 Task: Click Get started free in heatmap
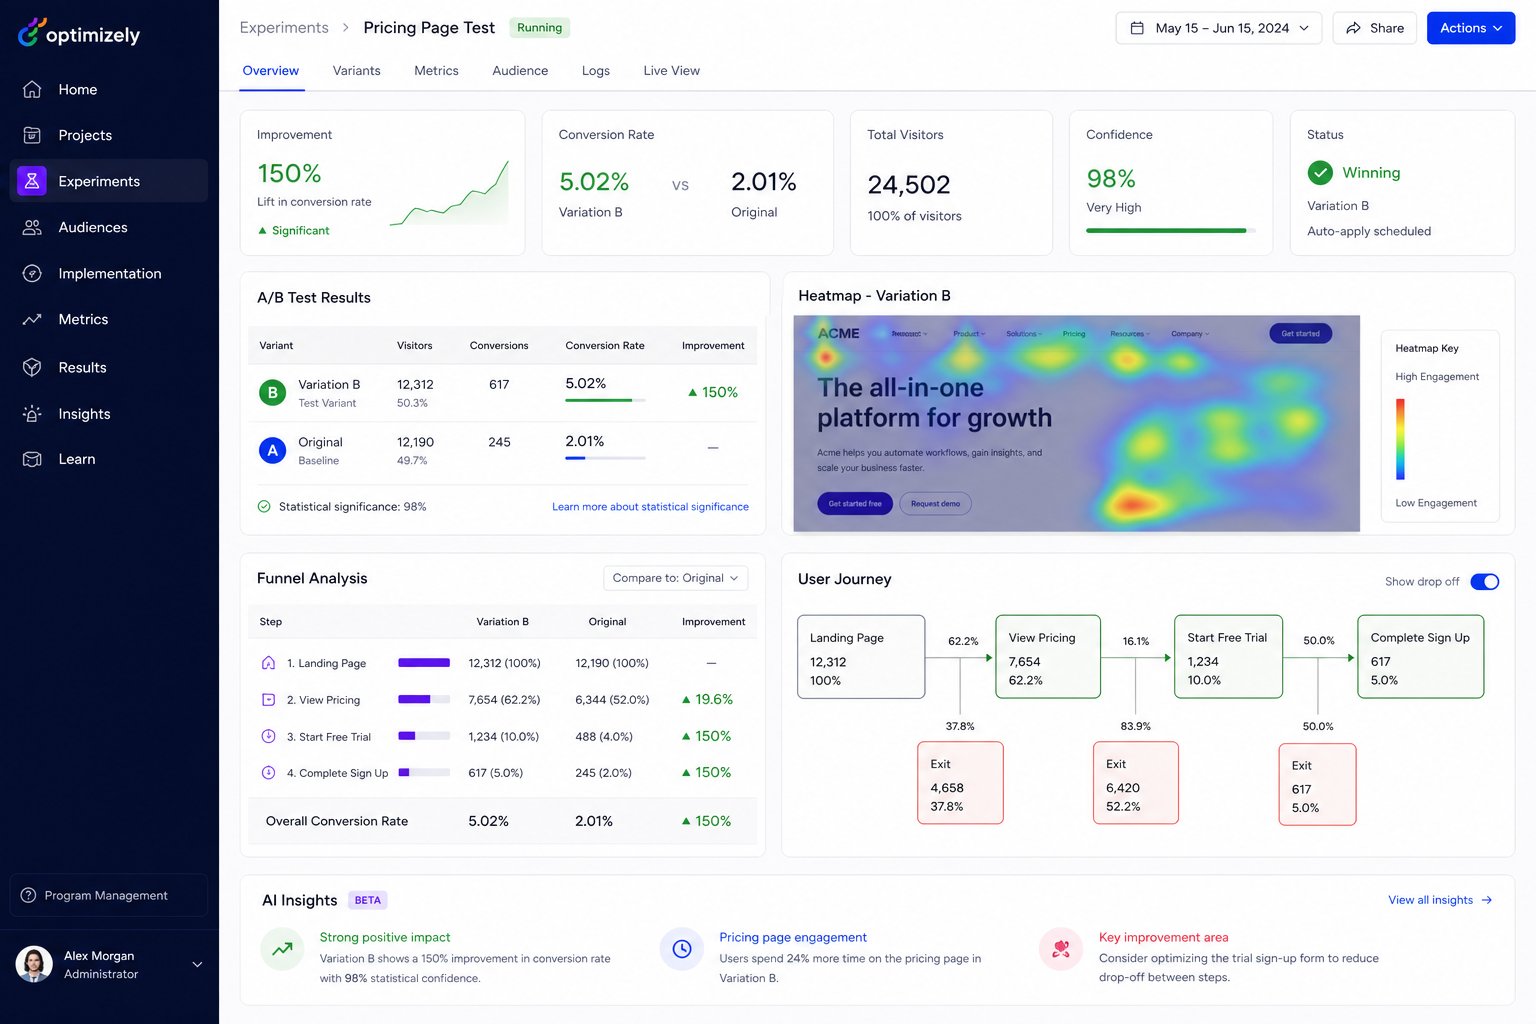pyautogui.click(x=855, y=504)
